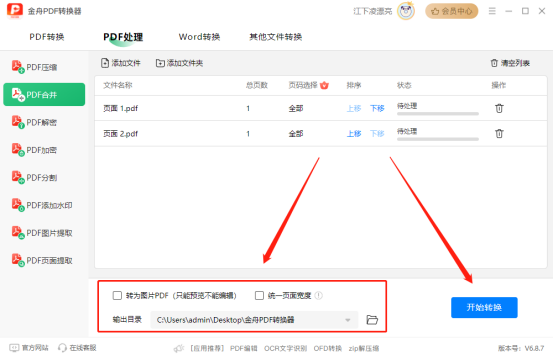
Task: Select page range 全部 for 页面 2.pdf
Action: tap(296, 134)
